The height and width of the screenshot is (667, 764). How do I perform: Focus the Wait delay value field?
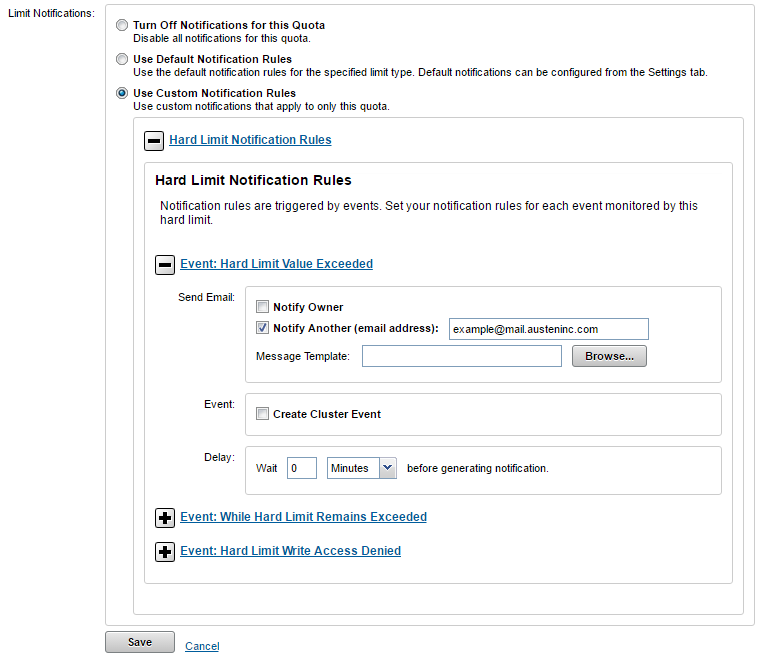[302, 468]
